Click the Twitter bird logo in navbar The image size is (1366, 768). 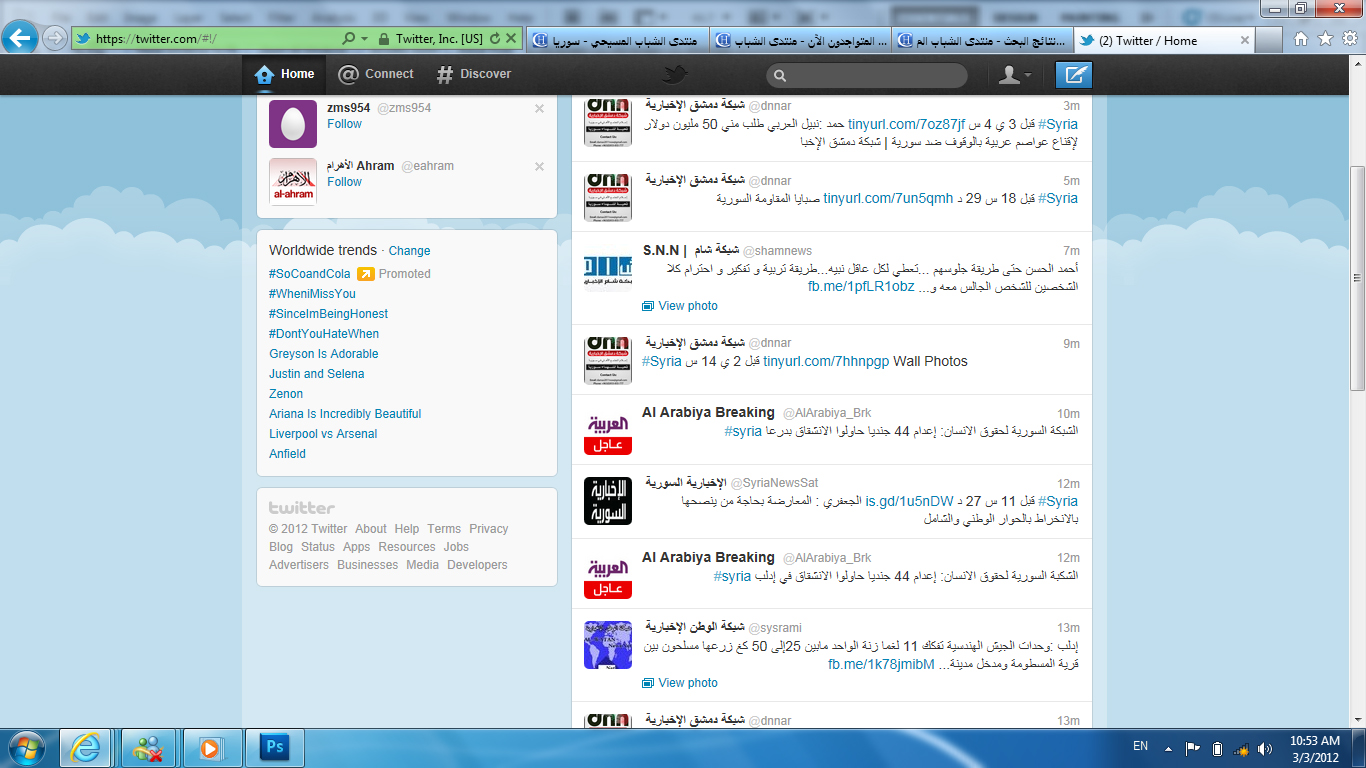click(x=676, y=74)
